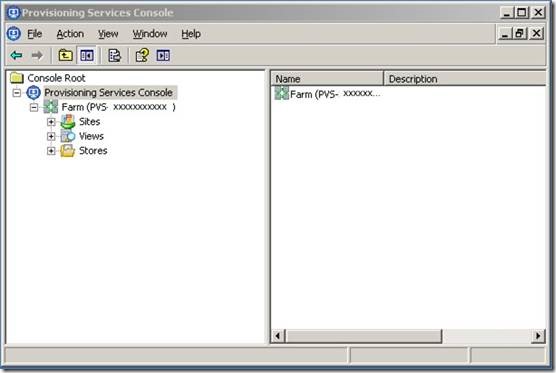The width and height of the screenshot is (556, 373).
Task: Sort by the Name column header
Action: 327,79
